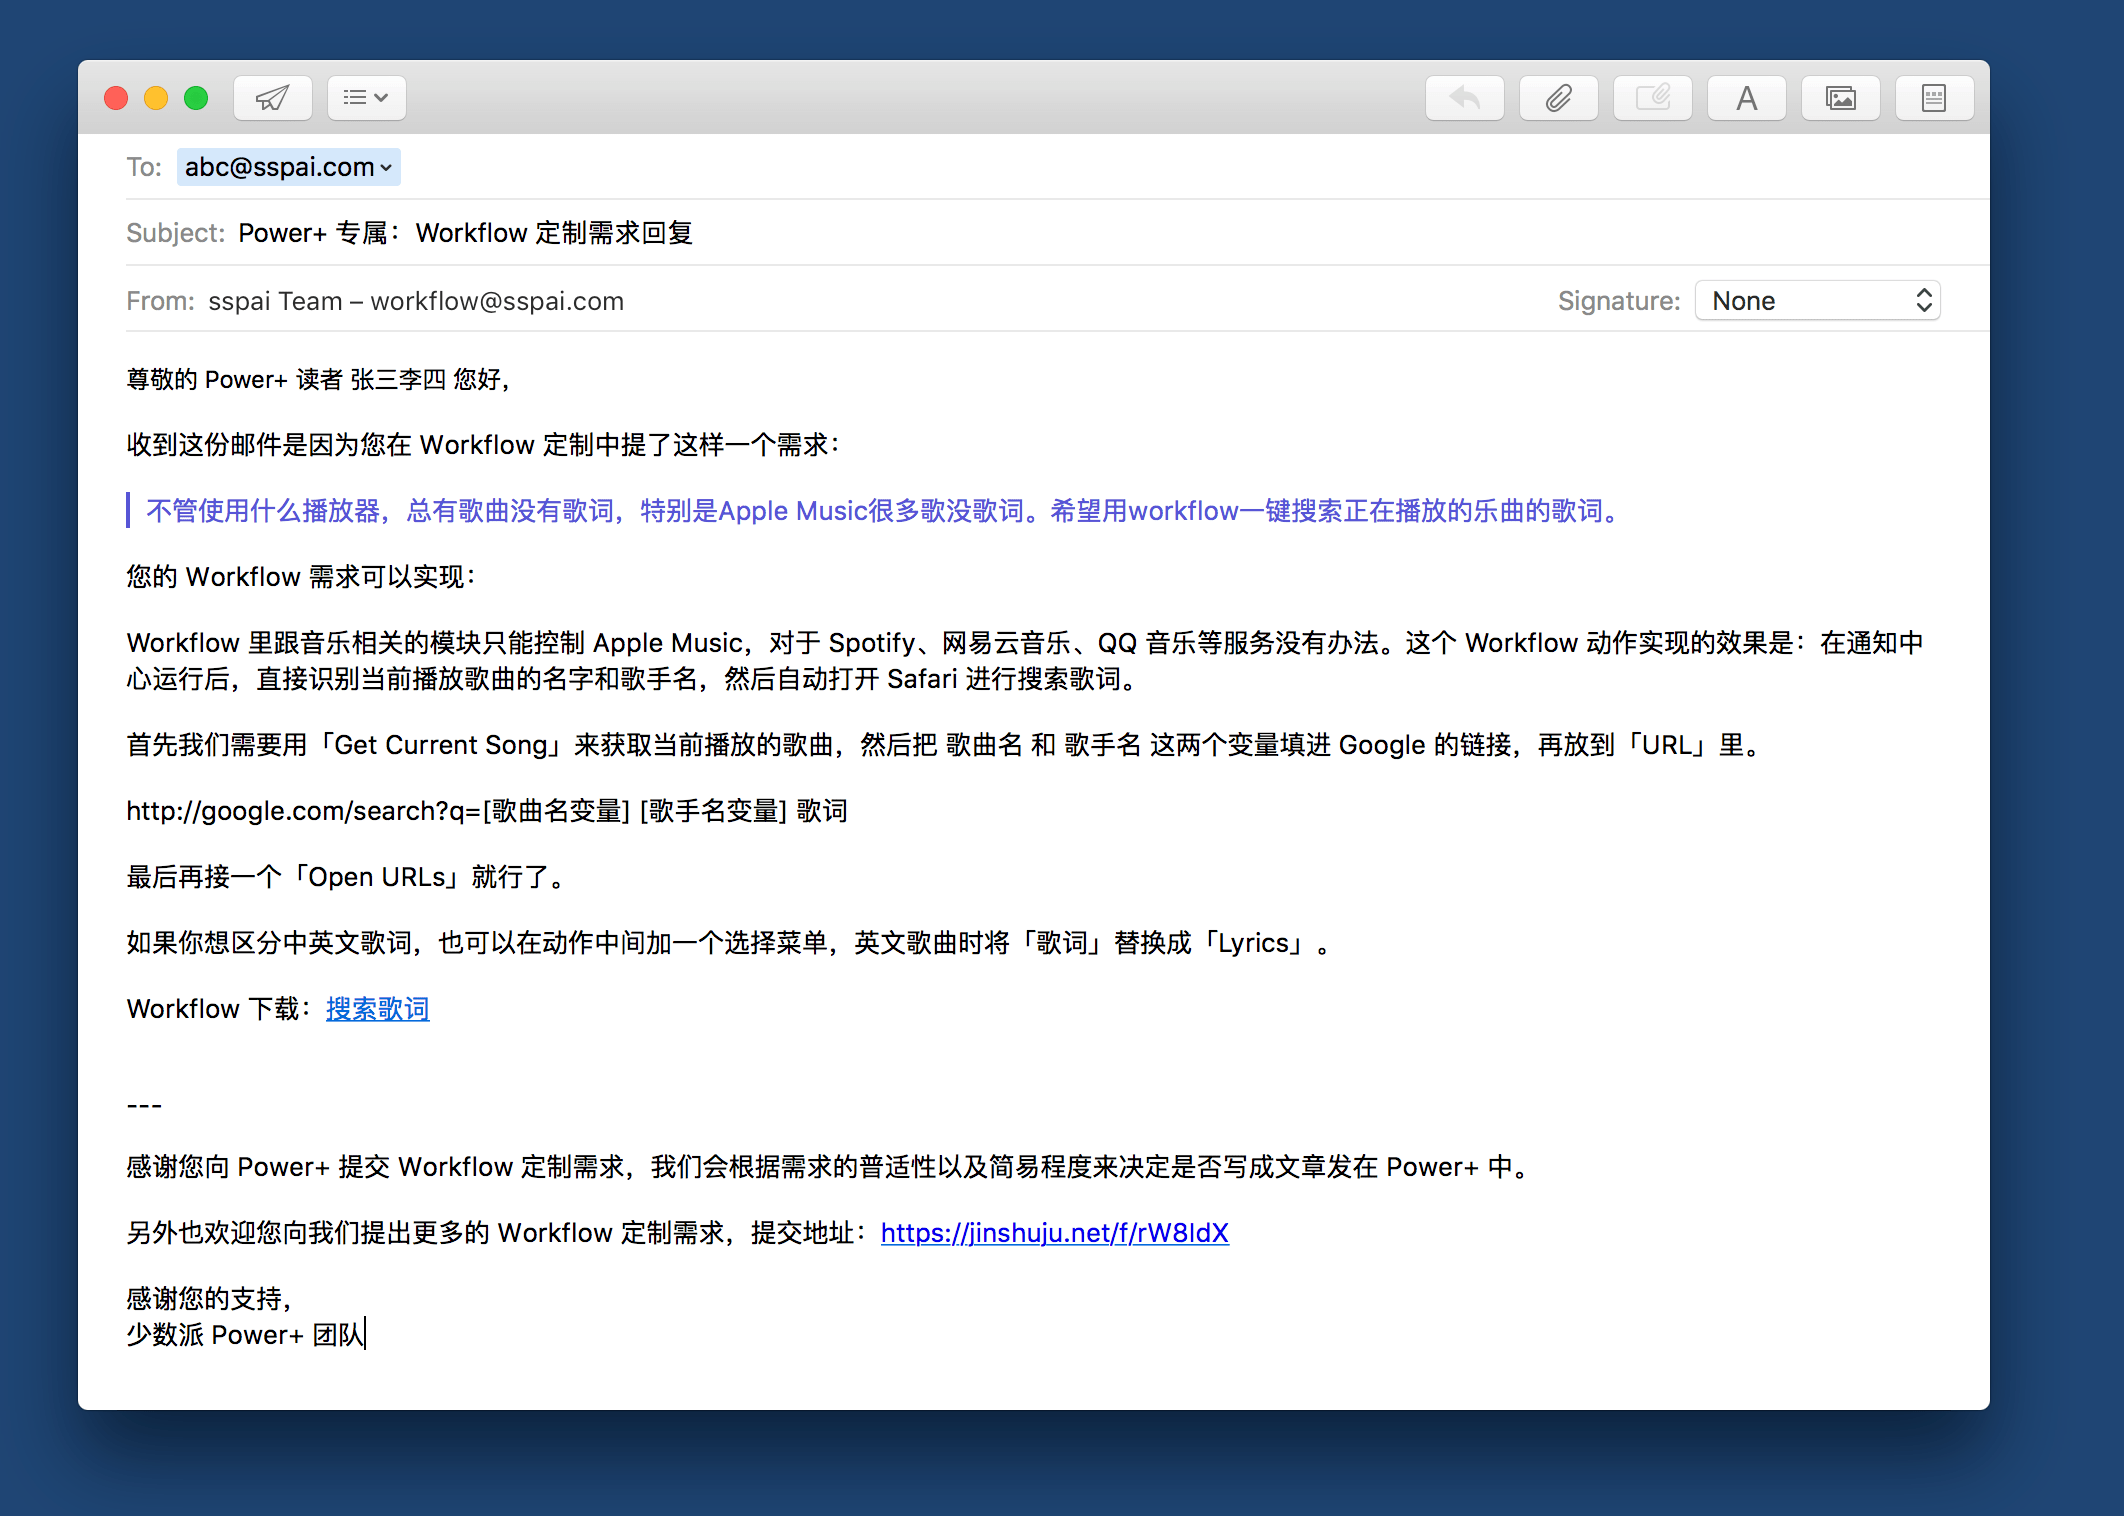Open the photo browser icon
Screen dimensions: 2124x1516
coord(1840,98)
